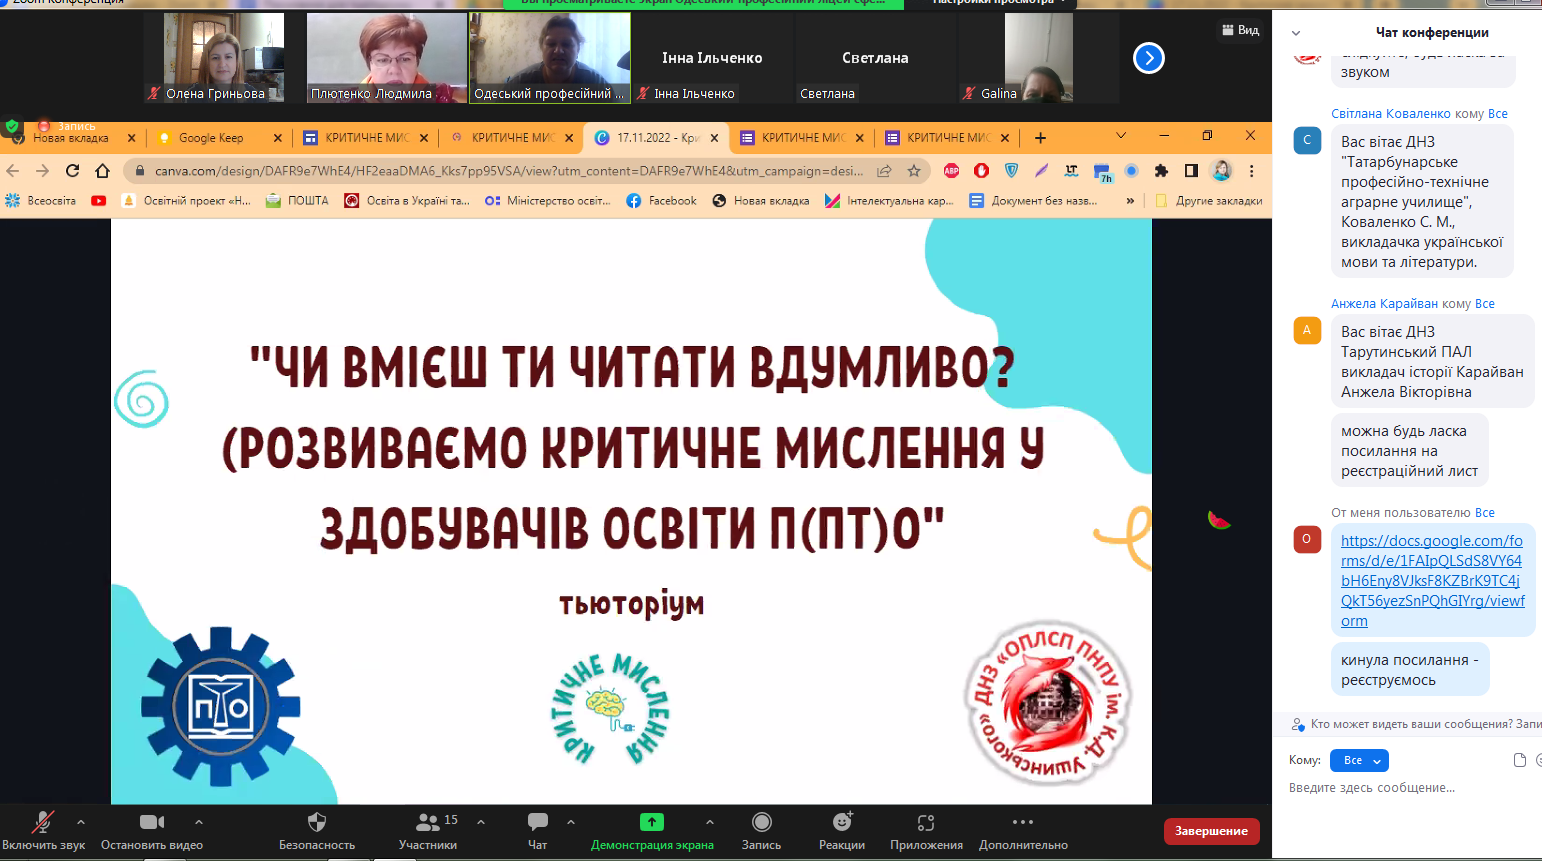Click the chat file attachment icon
The height and width of the screenshot is (861, 1542).
click(1520, 760)
